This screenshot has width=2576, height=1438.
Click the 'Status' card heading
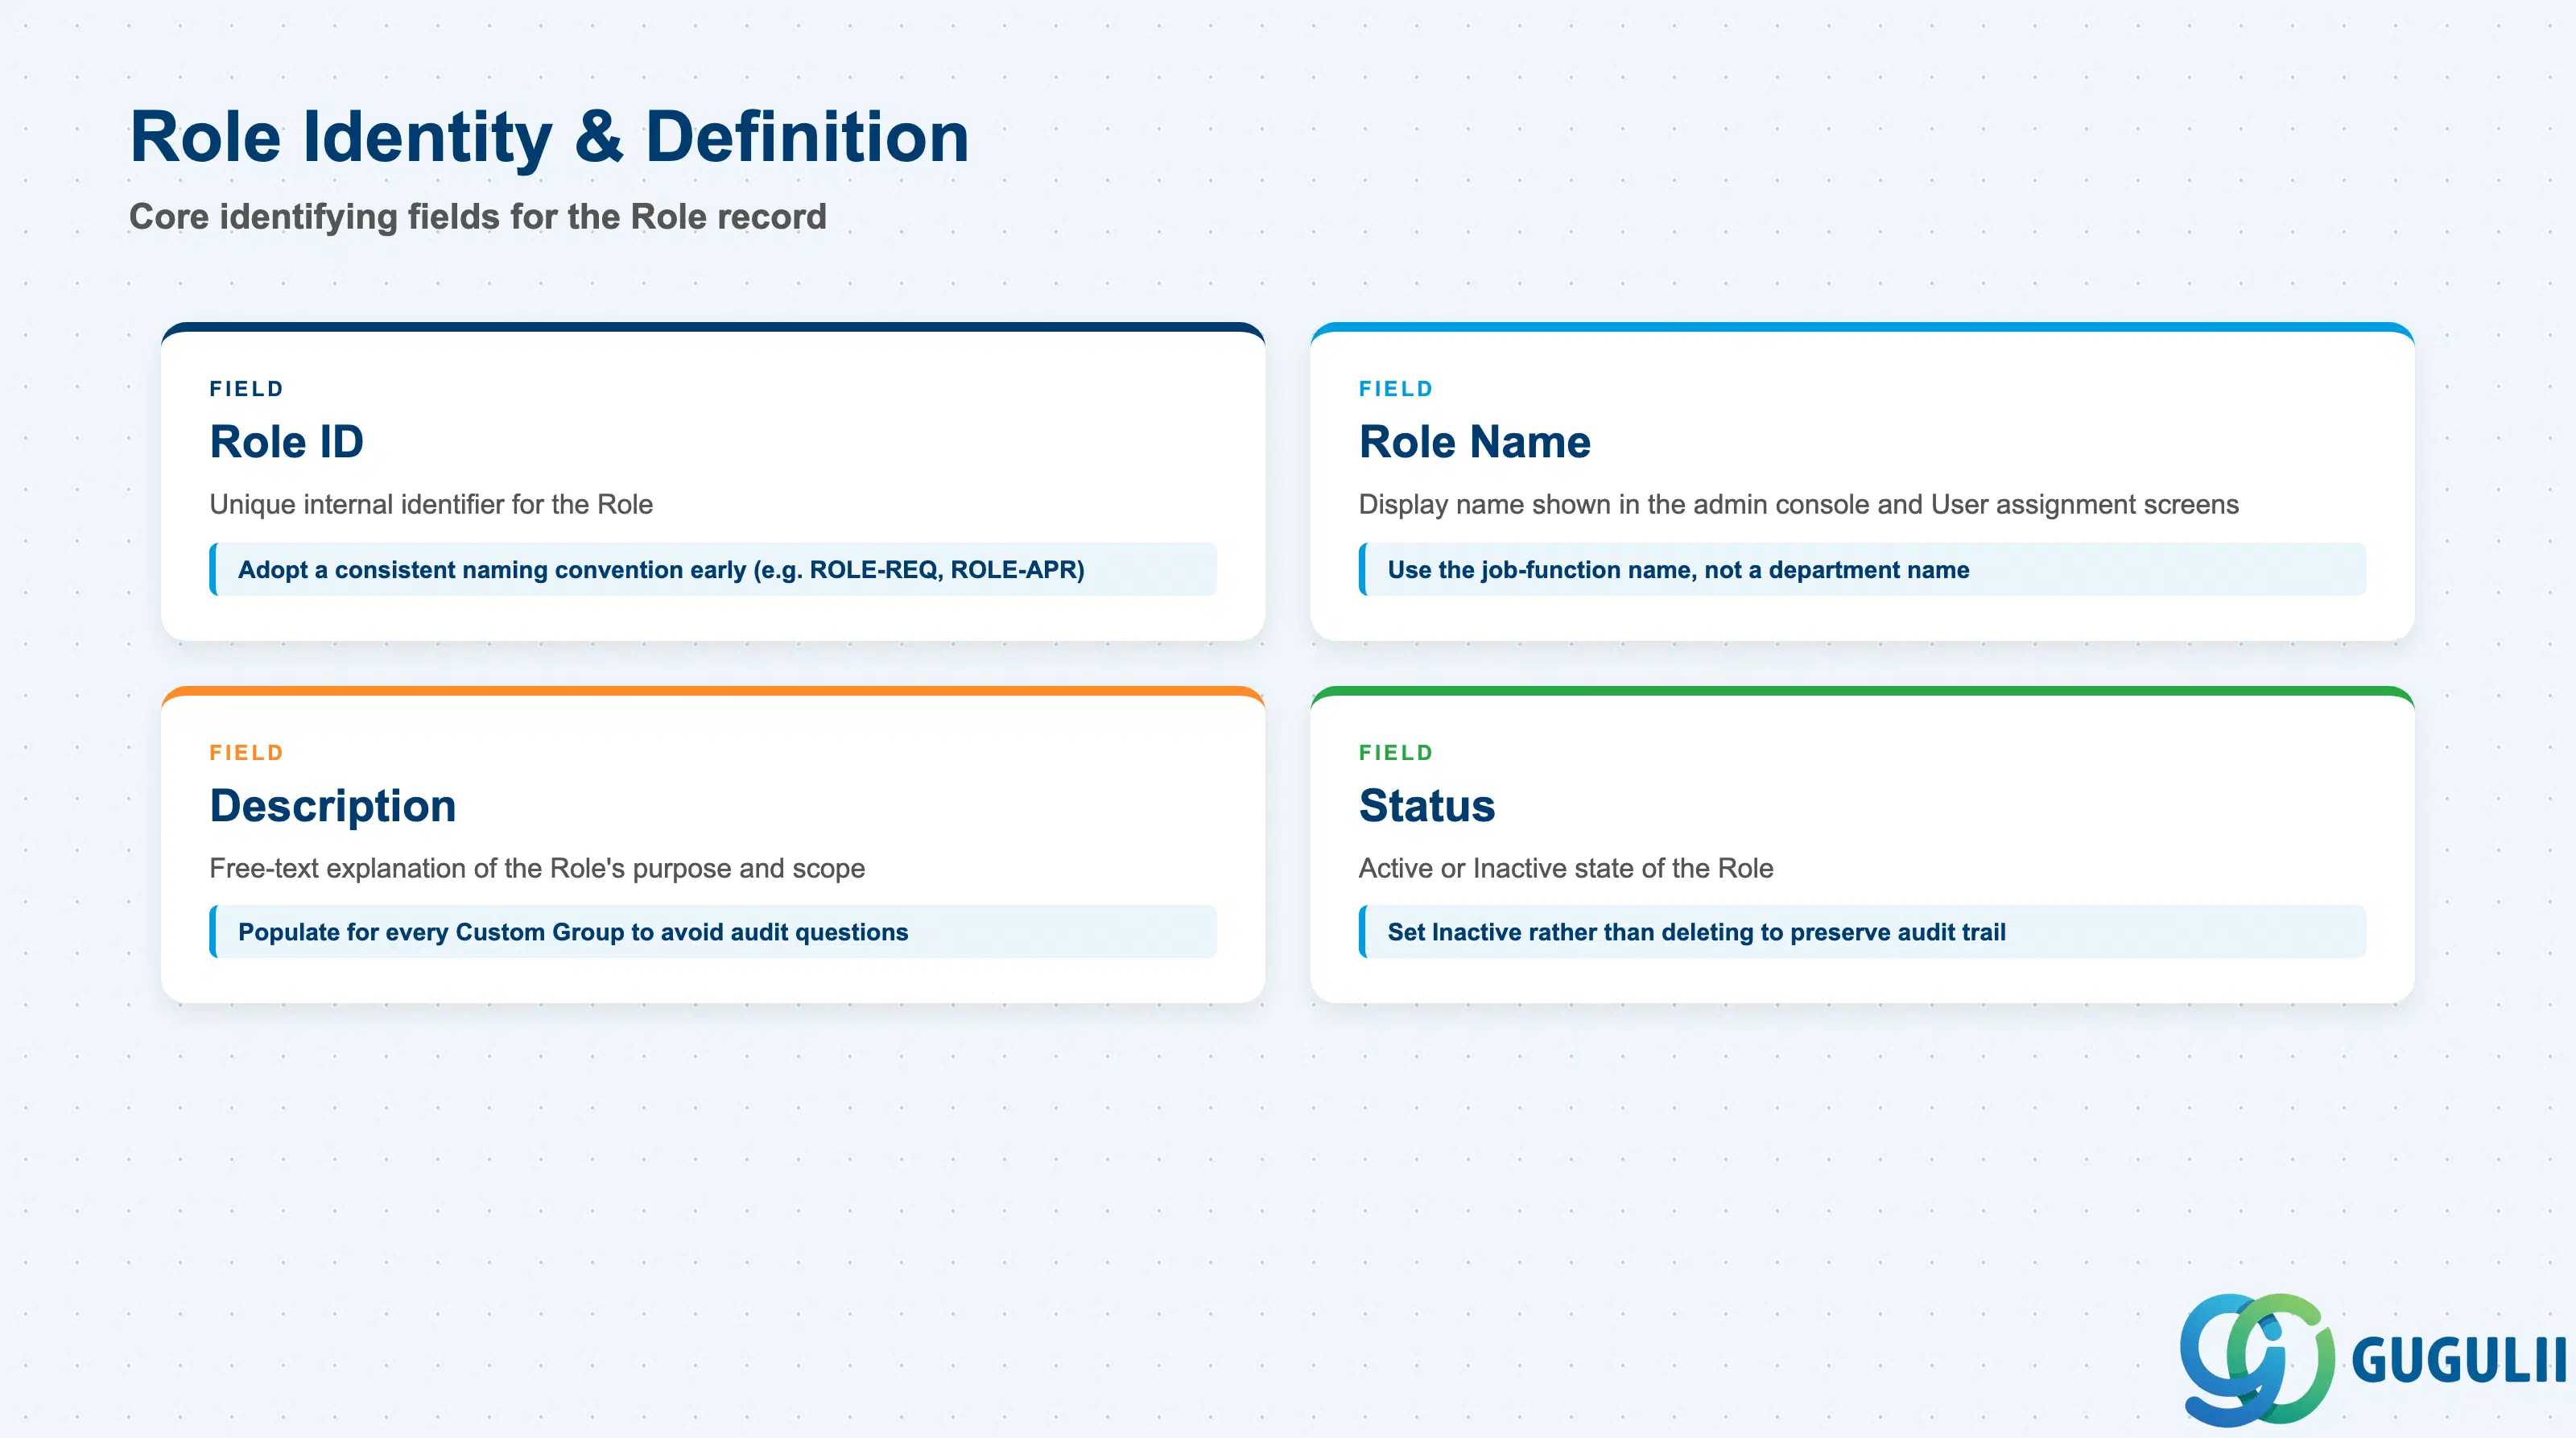(x=1426, y=805)
